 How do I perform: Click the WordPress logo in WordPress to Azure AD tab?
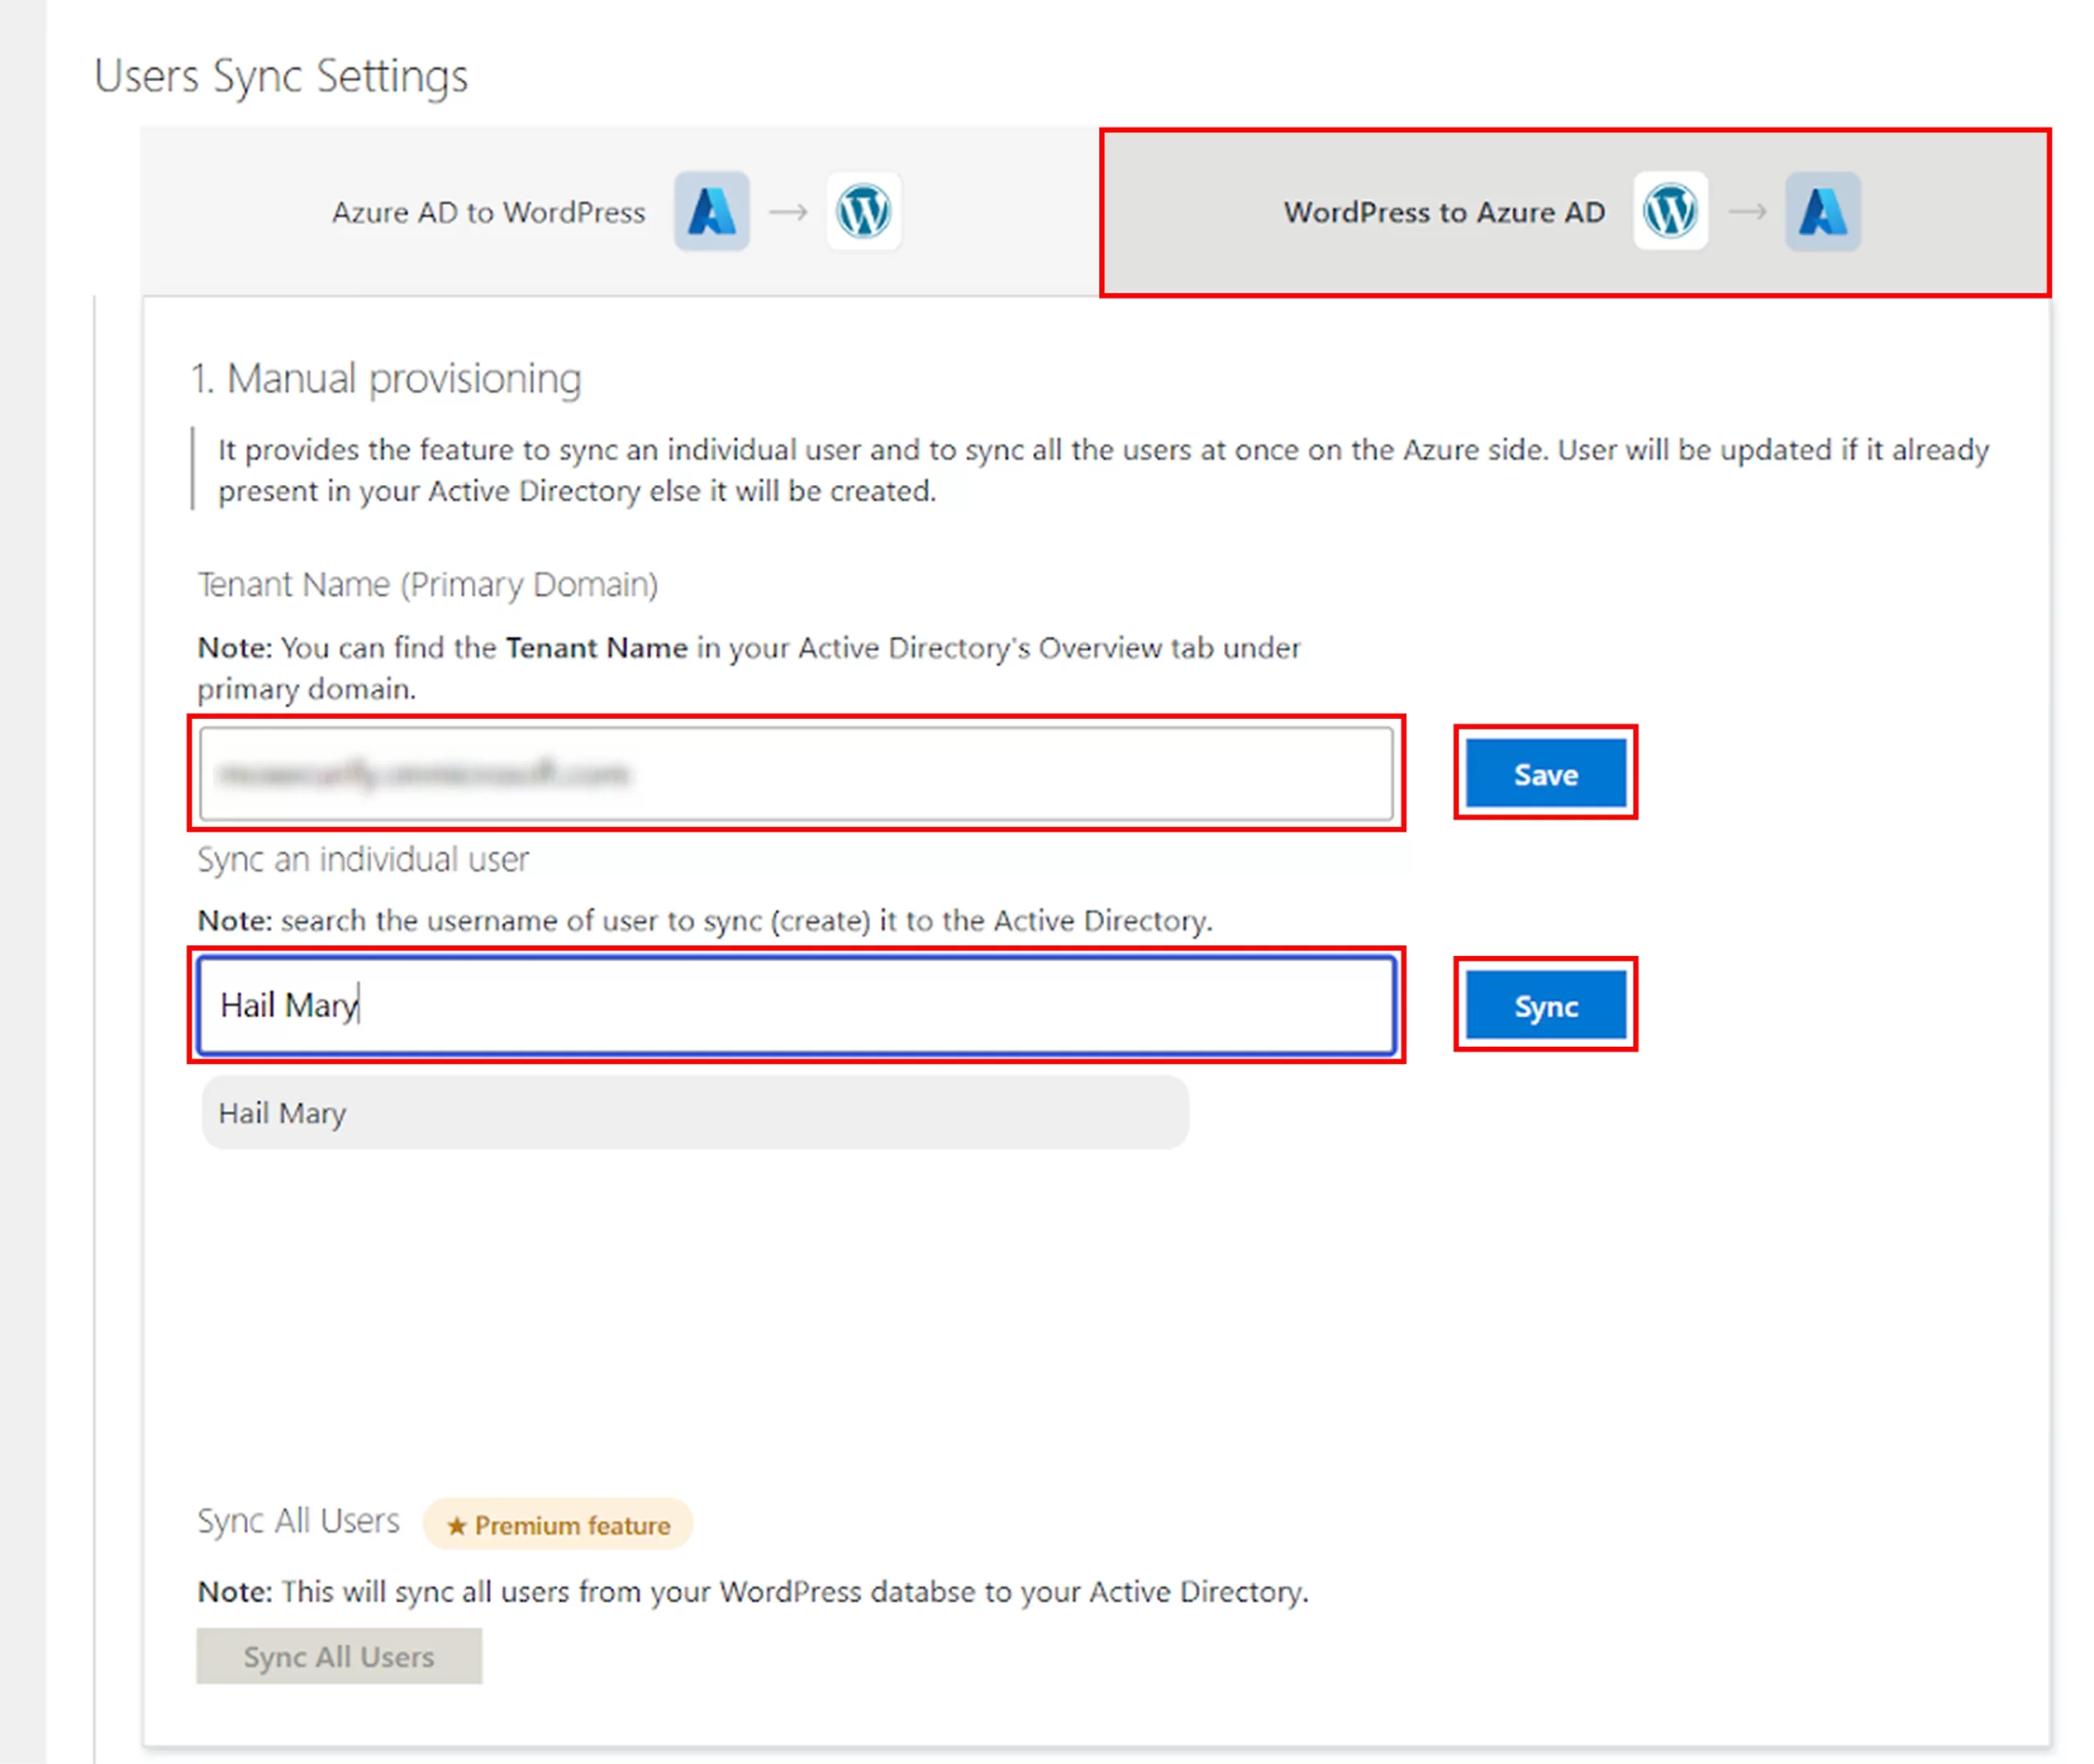[x=1670, y=211]
